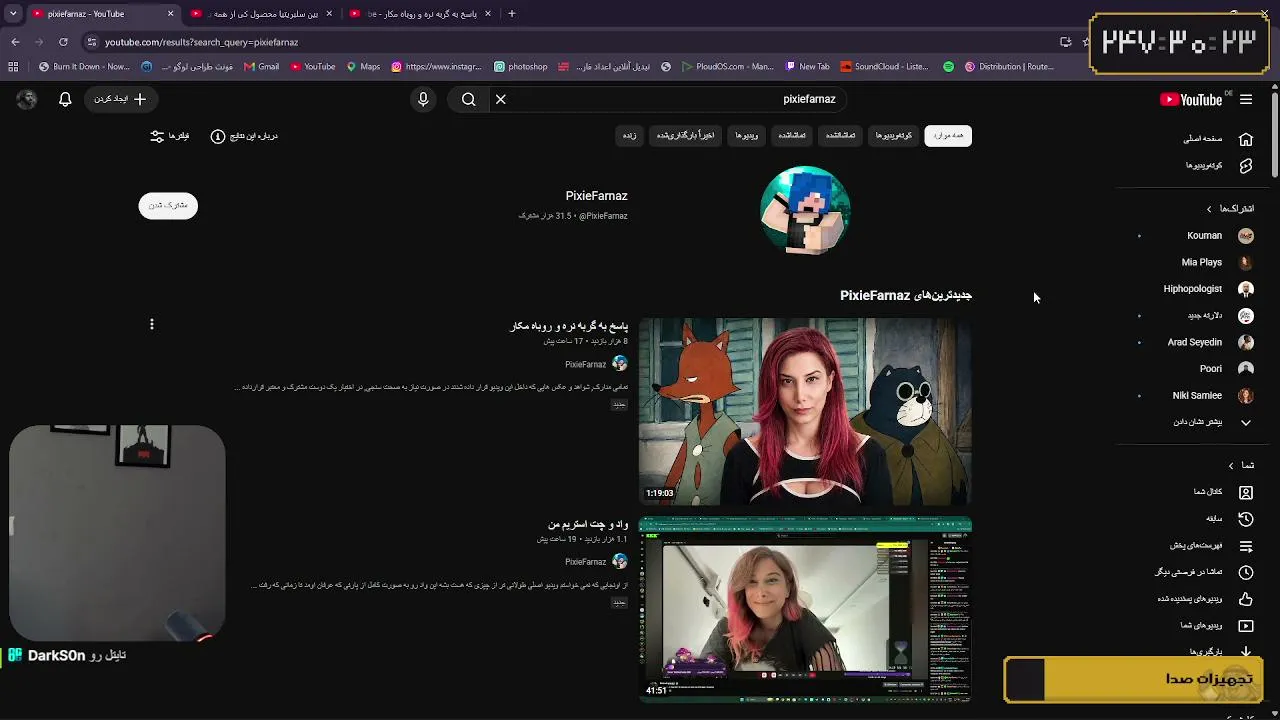Expand Show more (بیشتر نشان دادن) subscriptions
The height and width of the screenshot is (720, 1280).
pos(1210,422)
